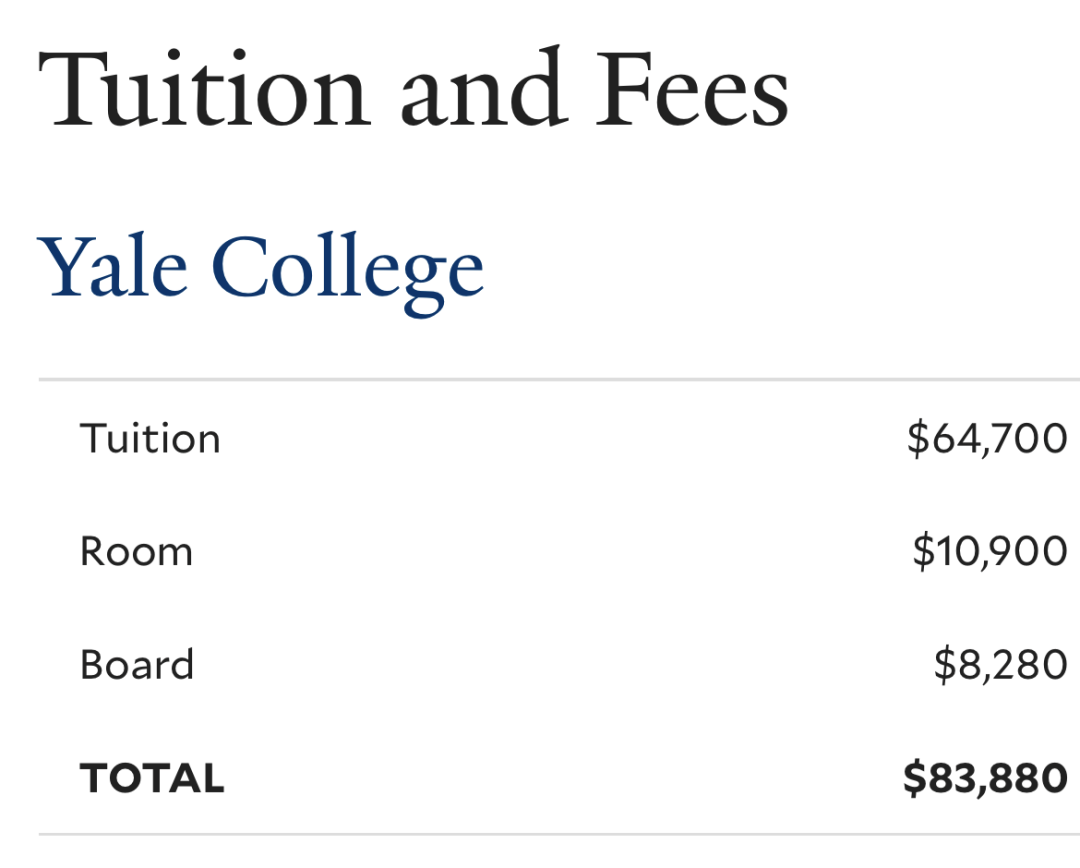This screenshot has width=1080, height=868.
Task: Select the bold TOTAL label
Action: (152, 778)
